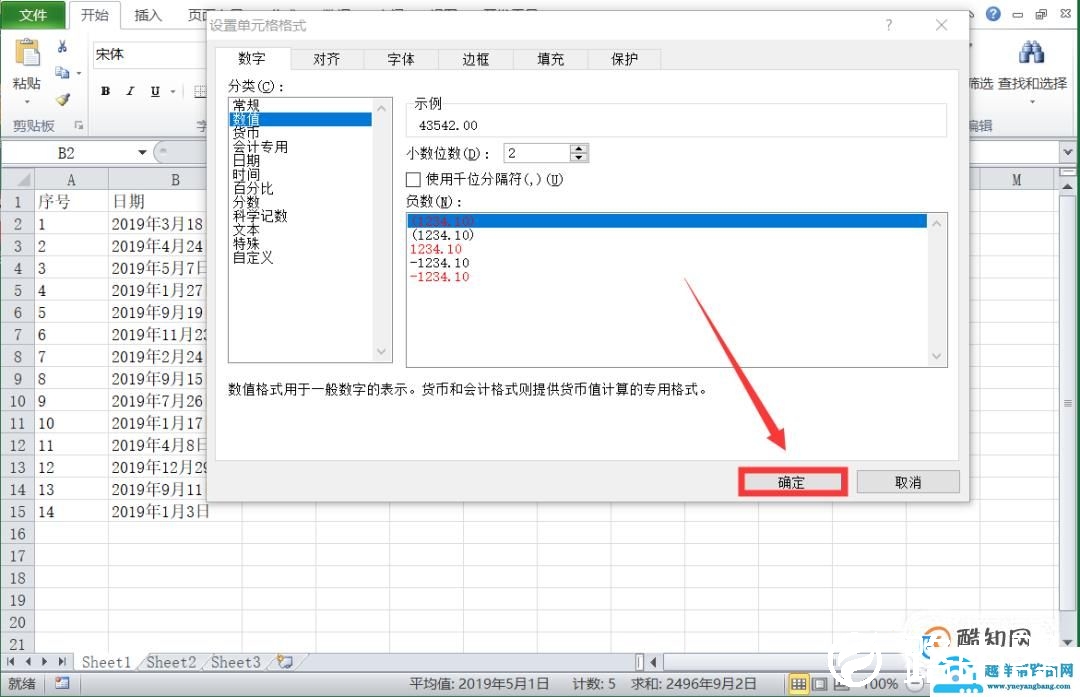Switch to the 边框 tab

475,59
